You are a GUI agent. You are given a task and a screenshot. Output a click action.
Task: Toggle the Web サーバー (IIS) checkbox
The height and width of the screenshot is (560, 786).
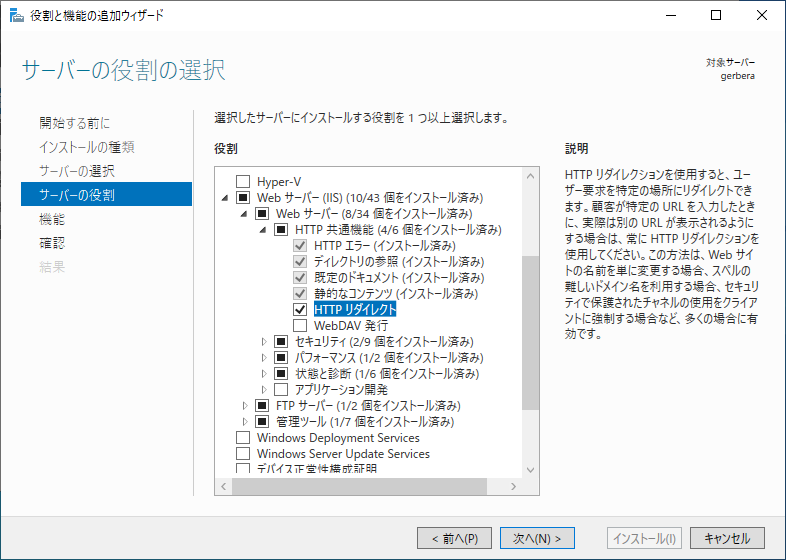tap(243, 198)
